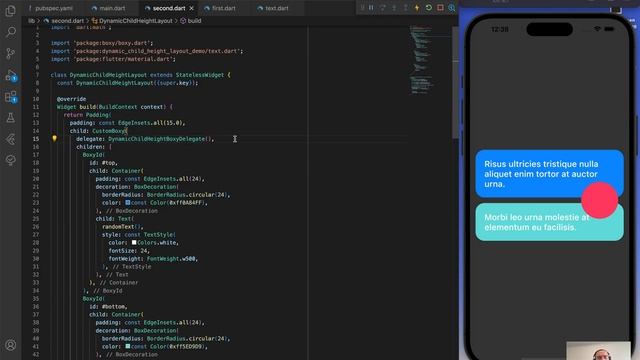This screenshot has width=640, height=360.
Task: Open the Source Control view
Action: [x=11, y=53]
